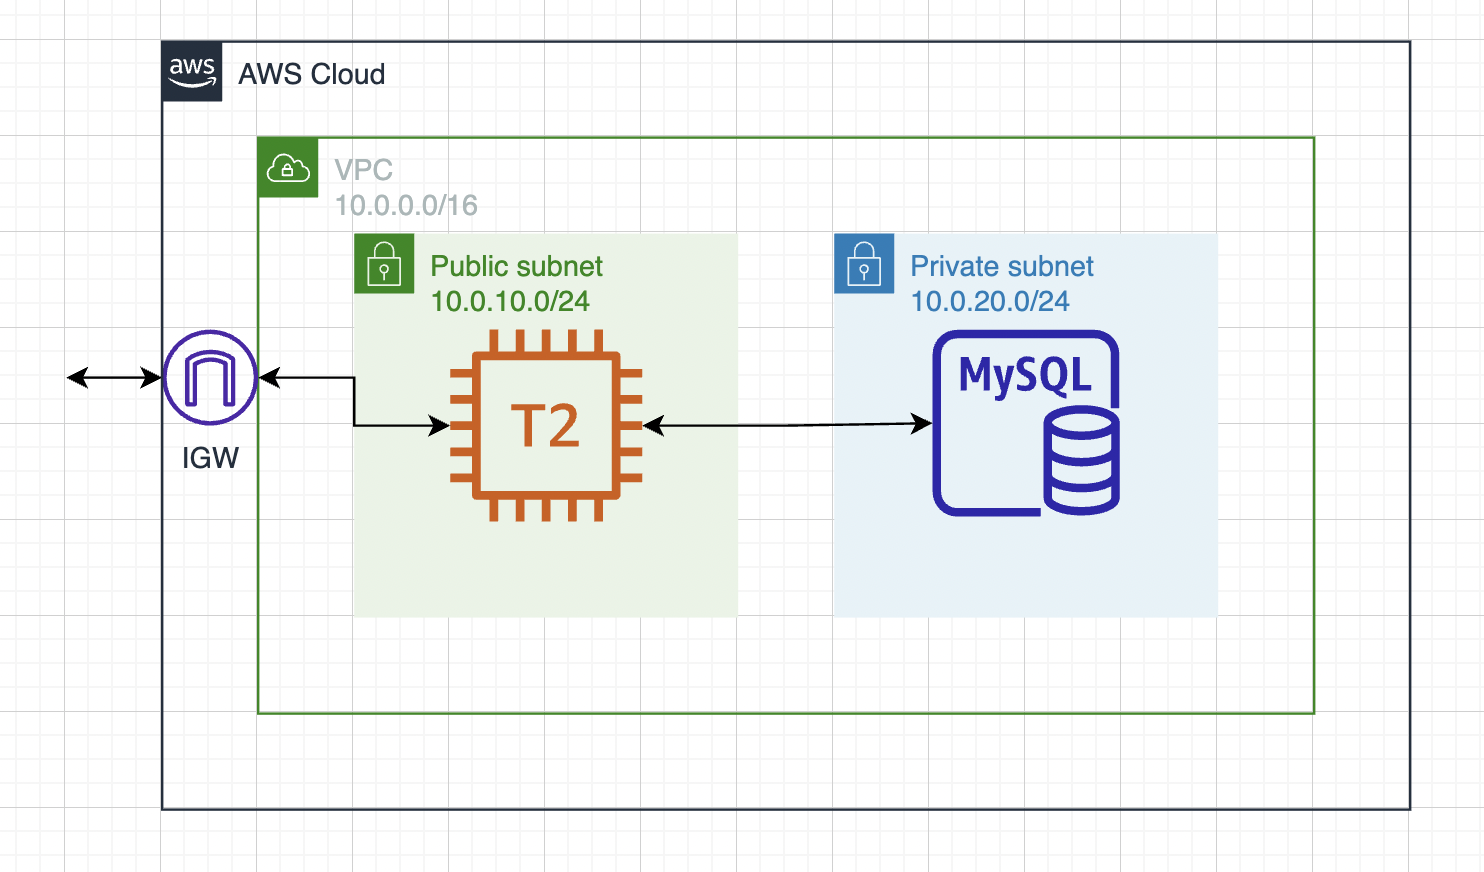This screenshot has height=872, width=1484.
Task: Click the AWS logo icon
Action: coord(191,72)
